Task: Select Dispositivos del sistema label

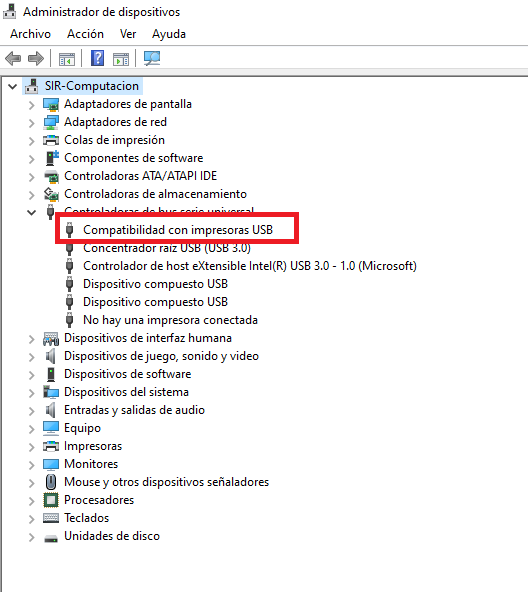Action: click(127, 392)
